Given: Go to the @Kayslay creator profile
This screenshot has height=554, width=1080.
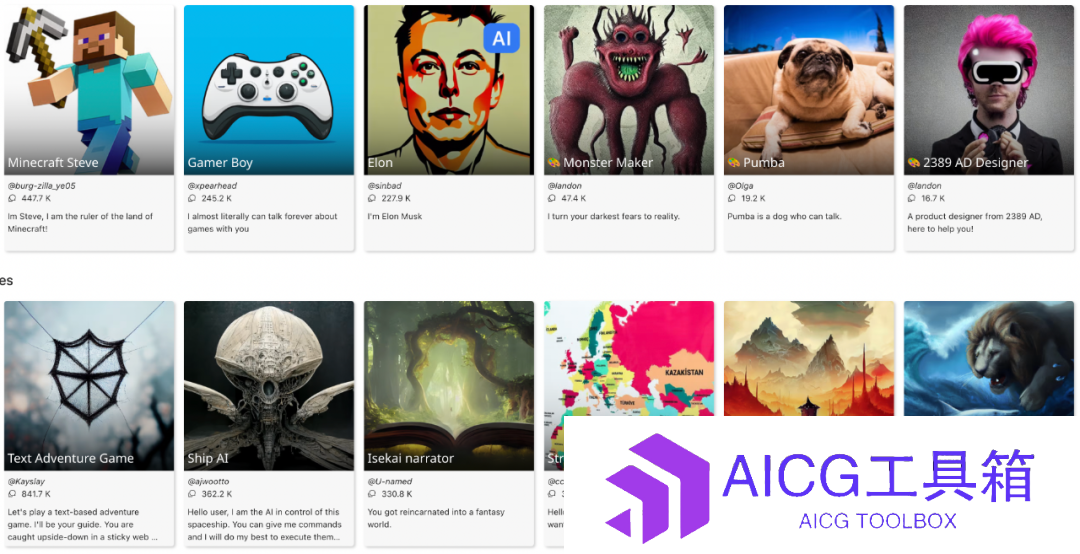Looking at the screenshot, I should point(26,482).
